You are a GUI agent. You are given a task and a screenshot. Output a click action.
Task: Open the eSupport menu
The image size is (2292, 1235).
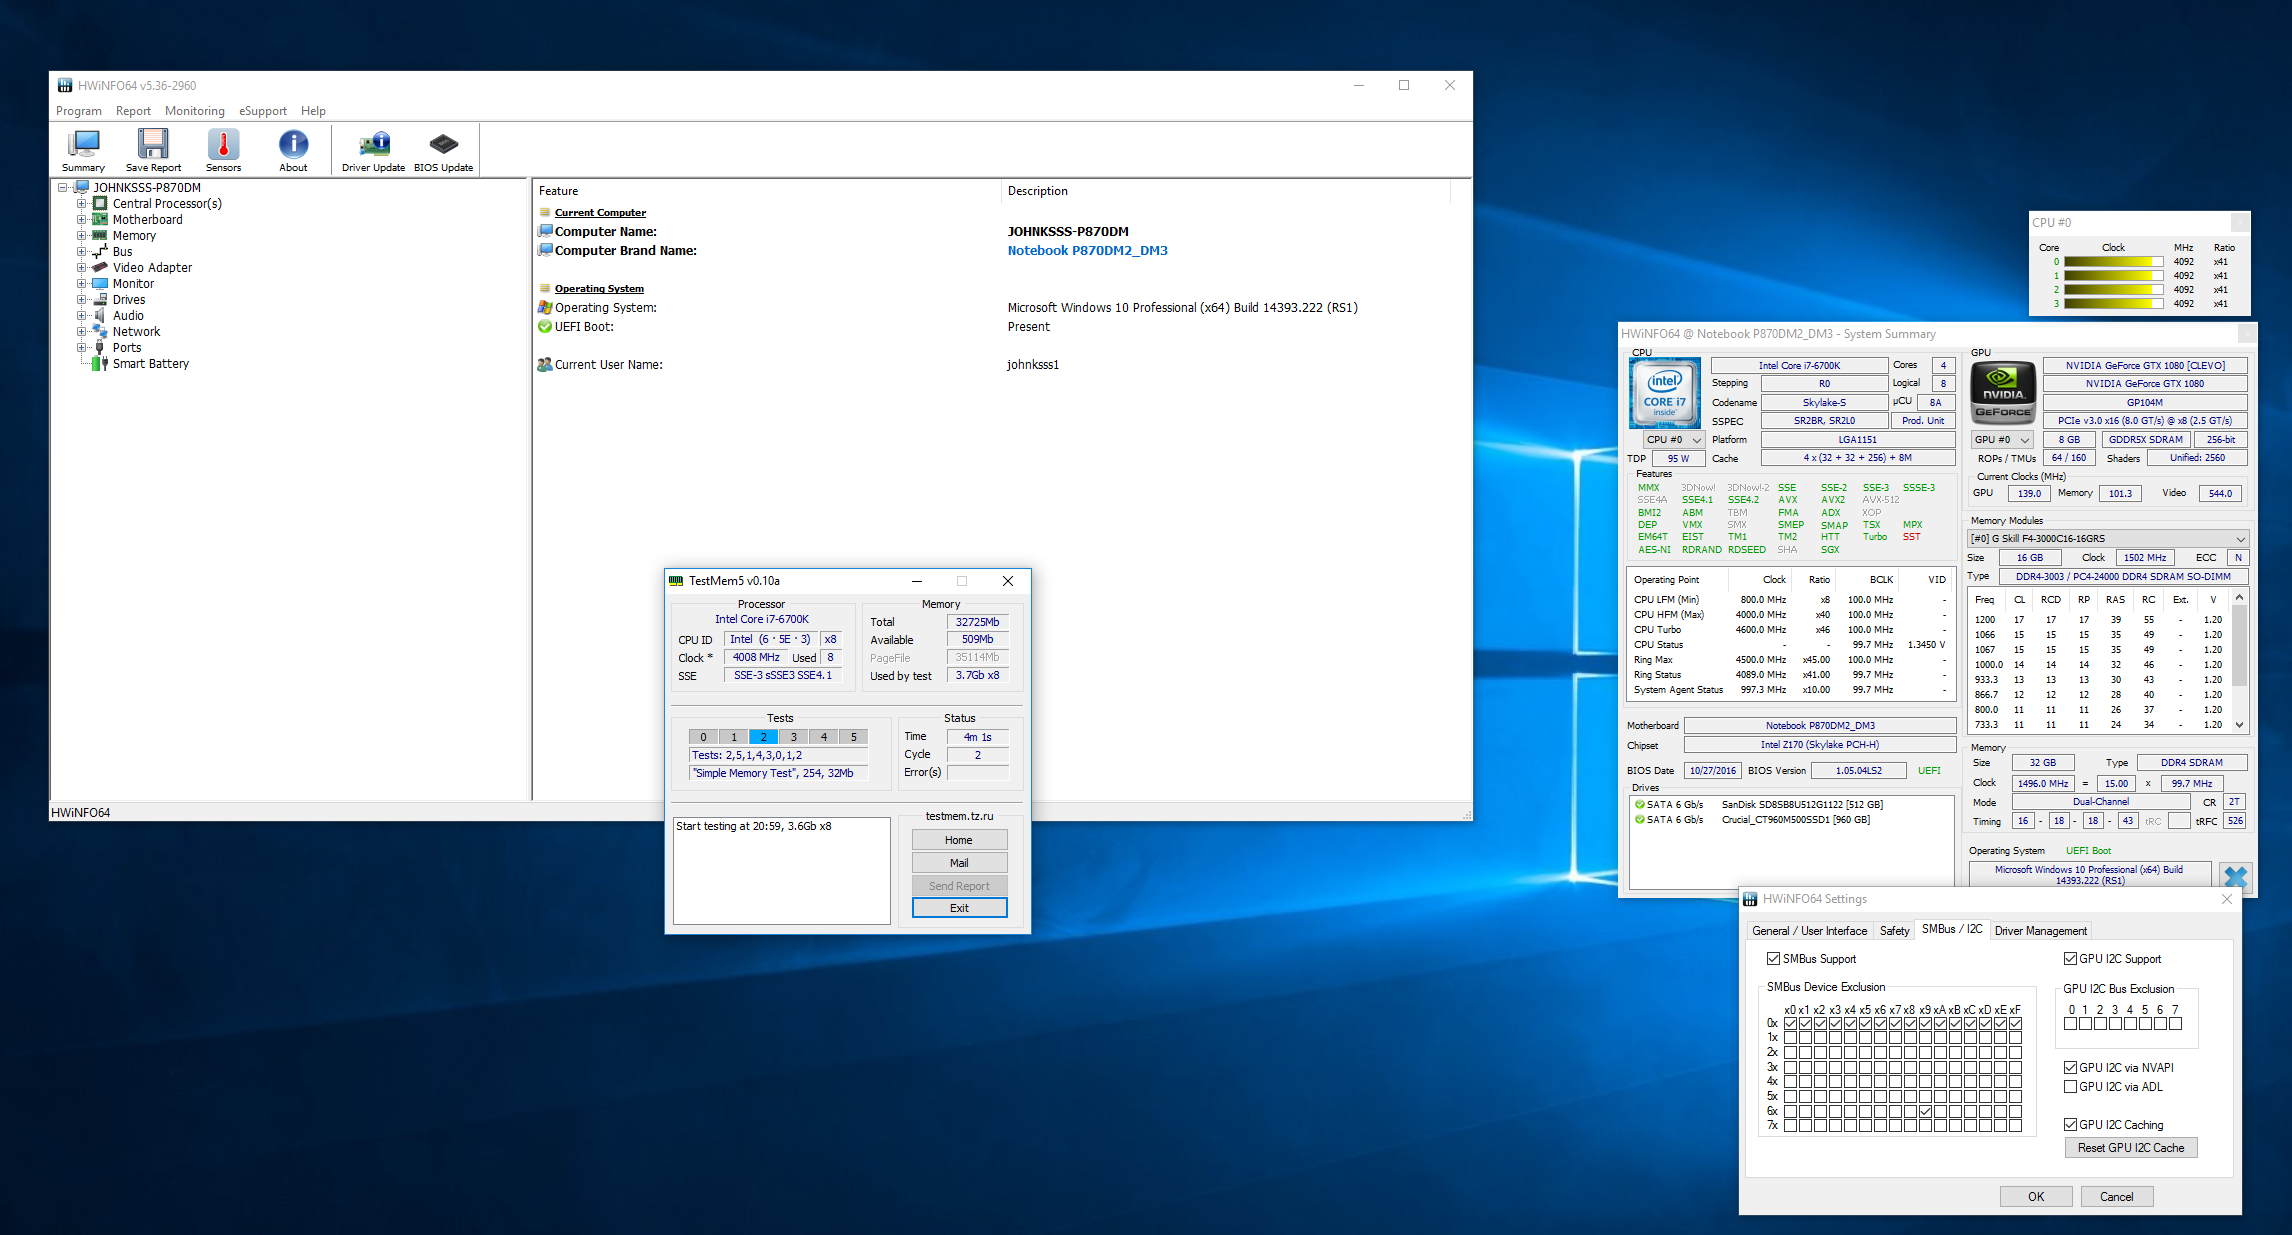[263, 111]
